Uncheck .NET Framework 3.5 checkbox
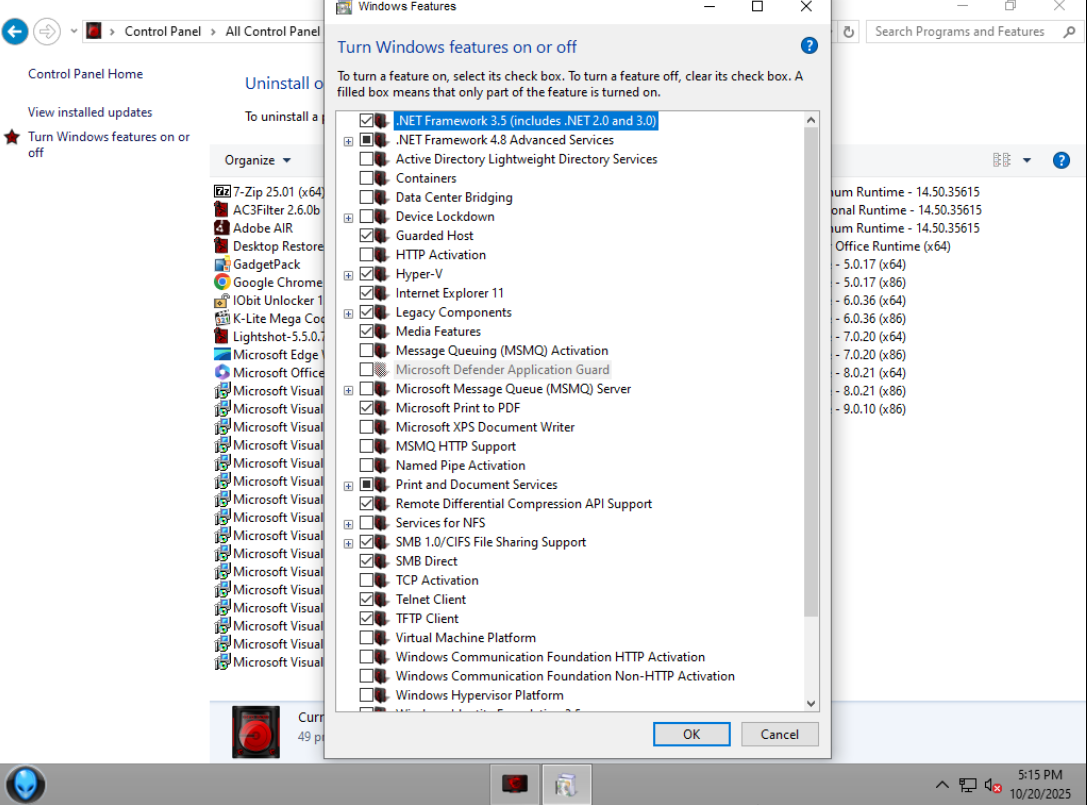The width and height of the screenshot is (1087, 805). (366, 121)
